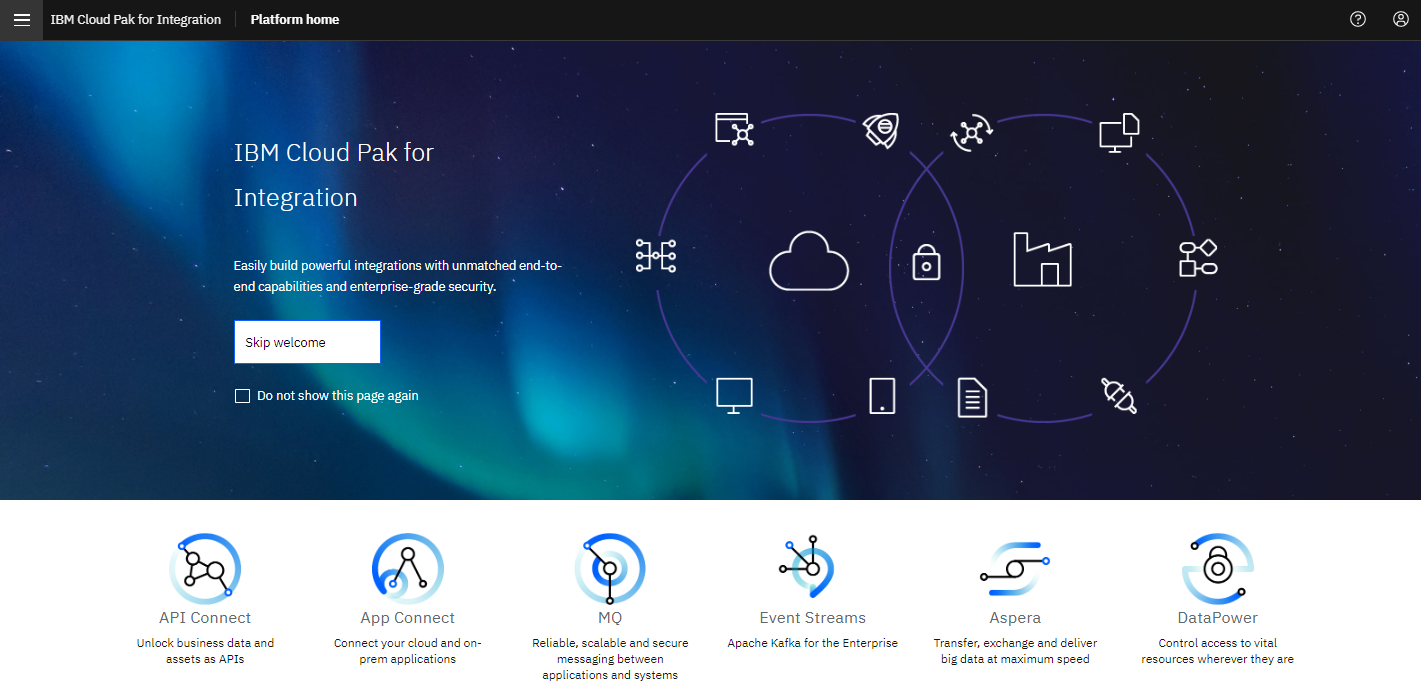The width and height of the screenshot is (1421, 688).
Task: Open the help question mark icon
Action: (x=1358, y=19)
